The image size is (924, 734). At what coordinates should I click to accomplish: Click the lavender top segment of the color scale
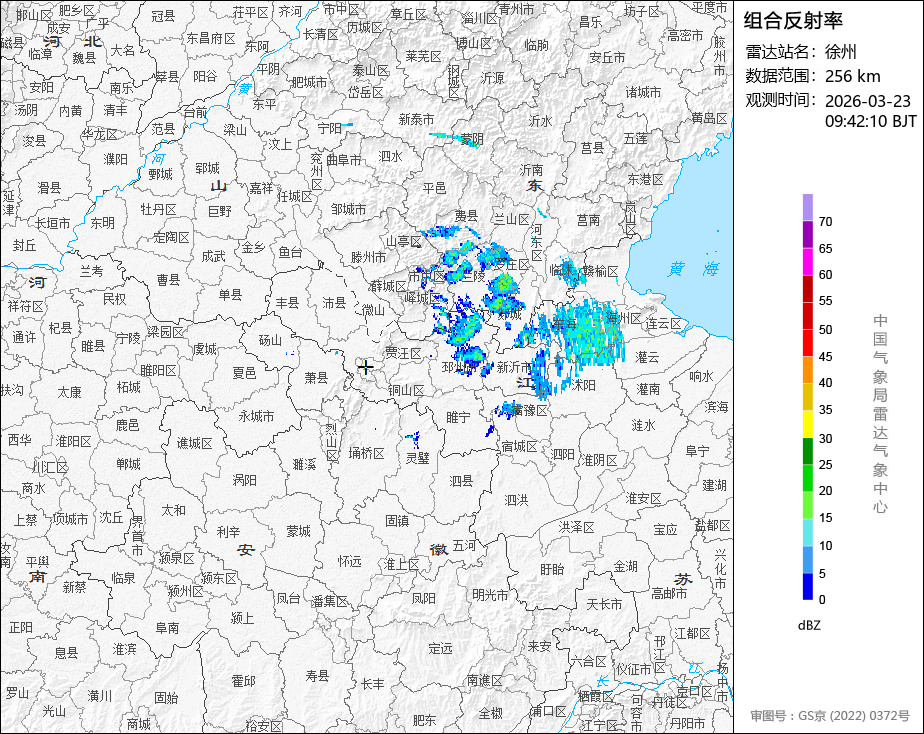pos(807,207)
